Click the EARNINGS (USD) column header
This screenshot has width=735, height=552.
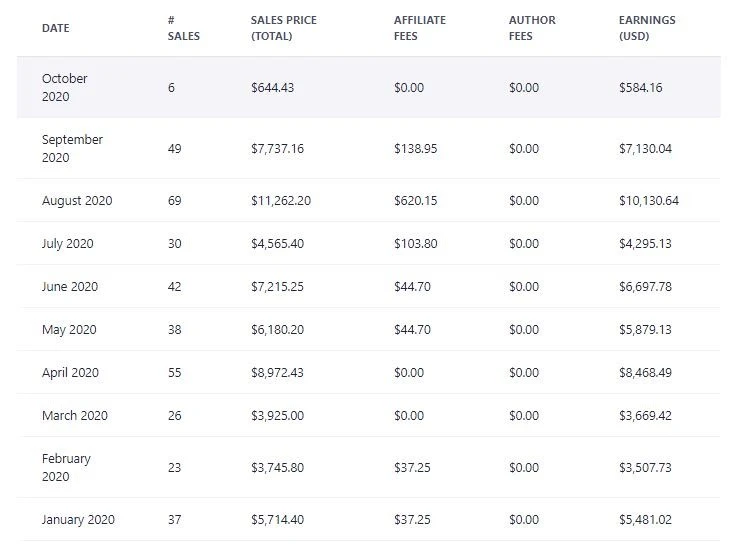647,28
